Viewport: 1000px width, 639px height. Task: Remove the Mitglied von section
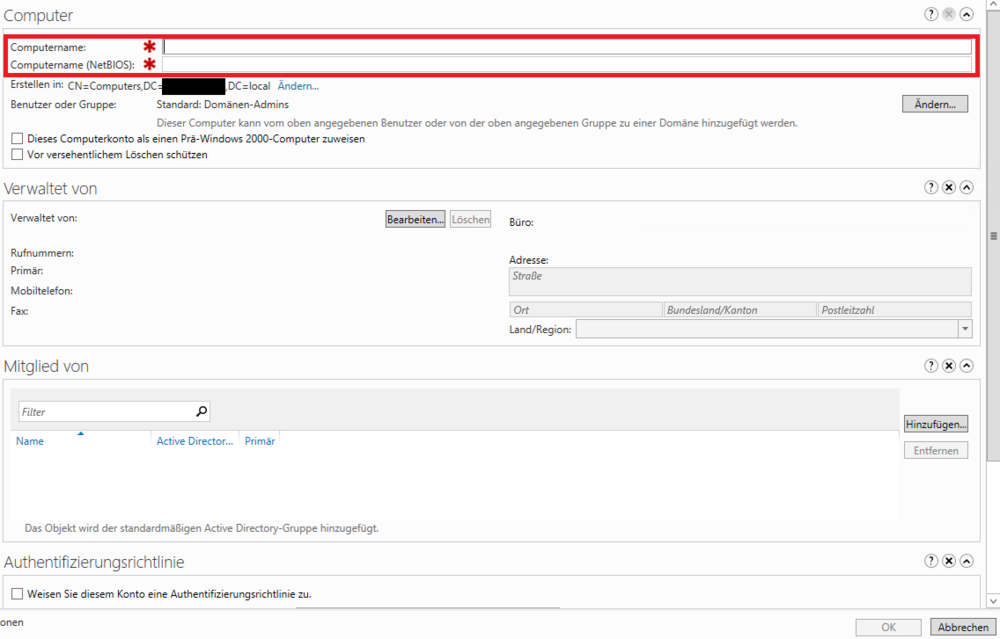tap(949, 366)
